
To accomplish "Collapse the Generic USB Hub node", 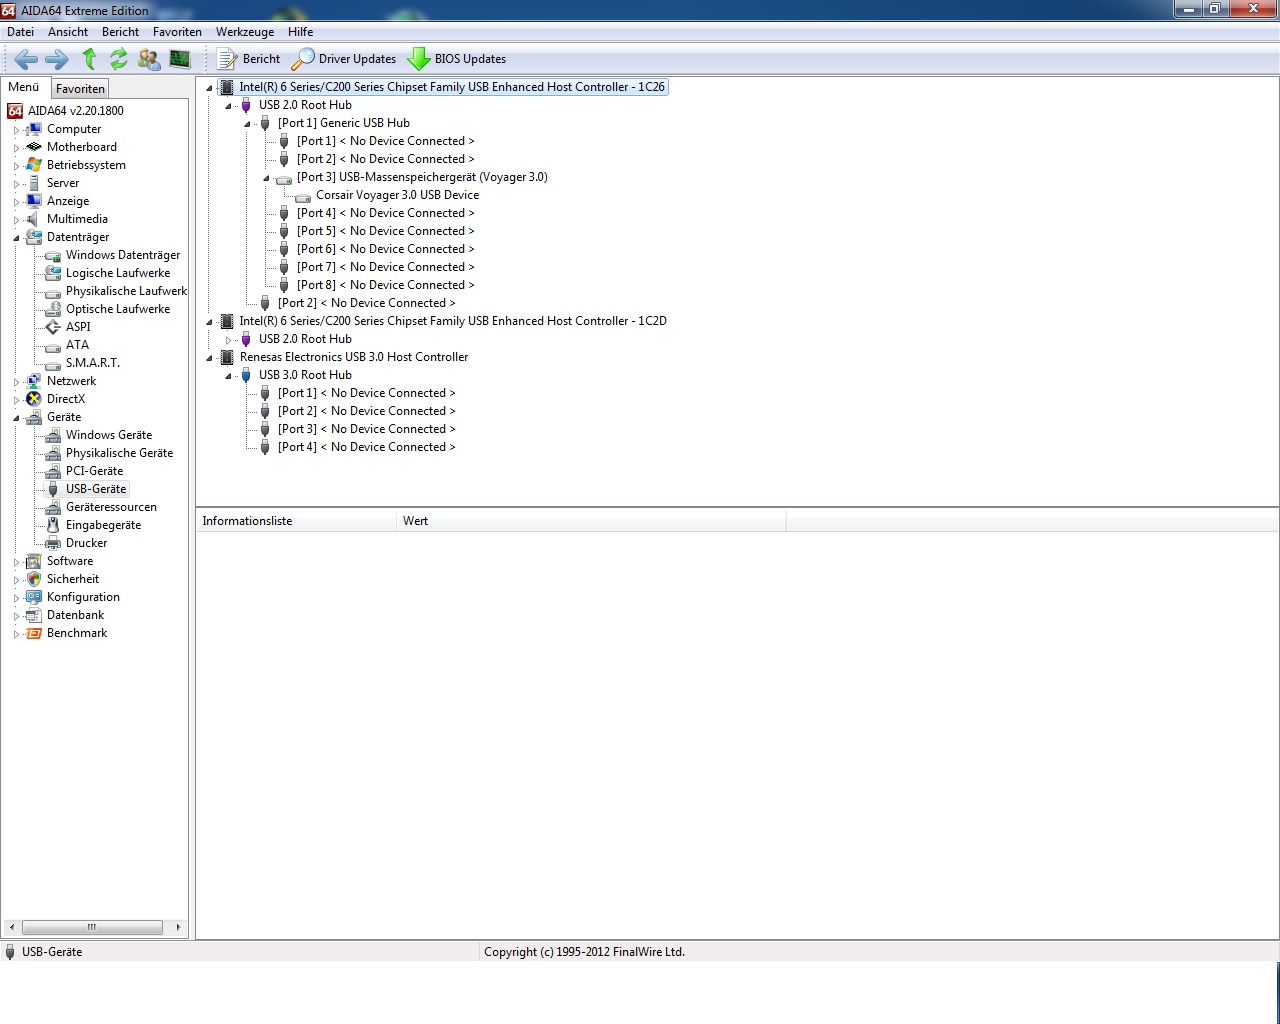I will 247,124.
